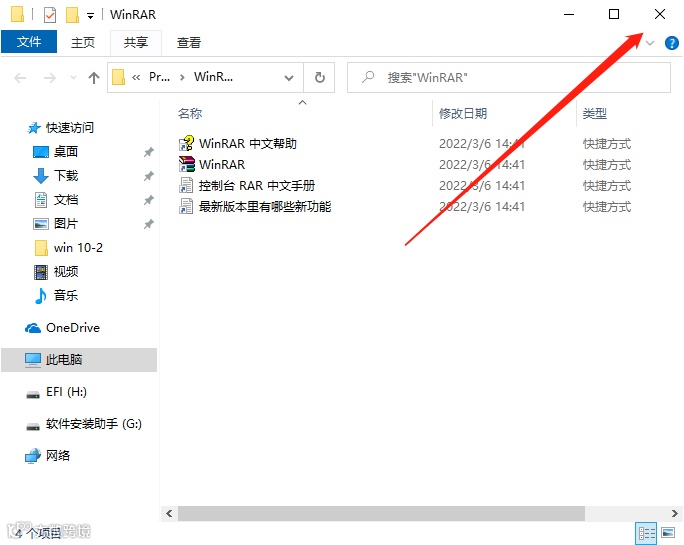Open 视频 in the navigation pane
684x545 pixels.
pos(65,272)
